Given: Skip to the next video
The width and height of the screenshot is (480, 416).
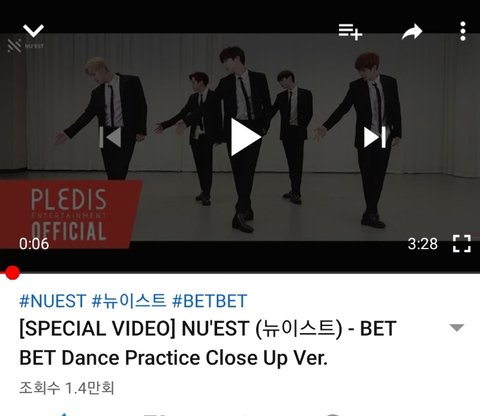Looking at the screenshot, I should [x=375, y=137].
